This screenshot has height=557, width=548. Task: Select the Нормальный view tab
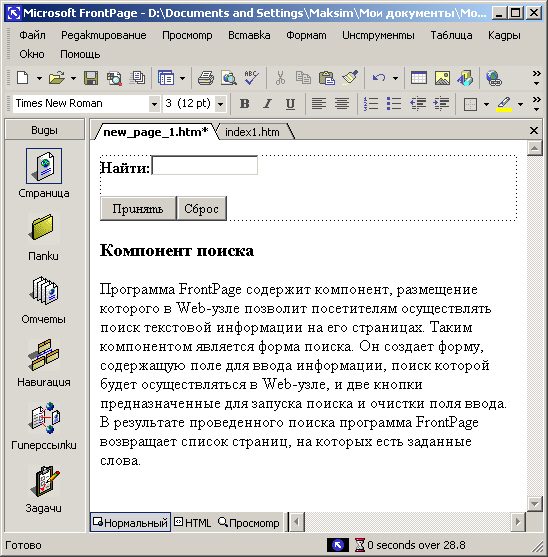pyautogui.click(x=130, y=523)
